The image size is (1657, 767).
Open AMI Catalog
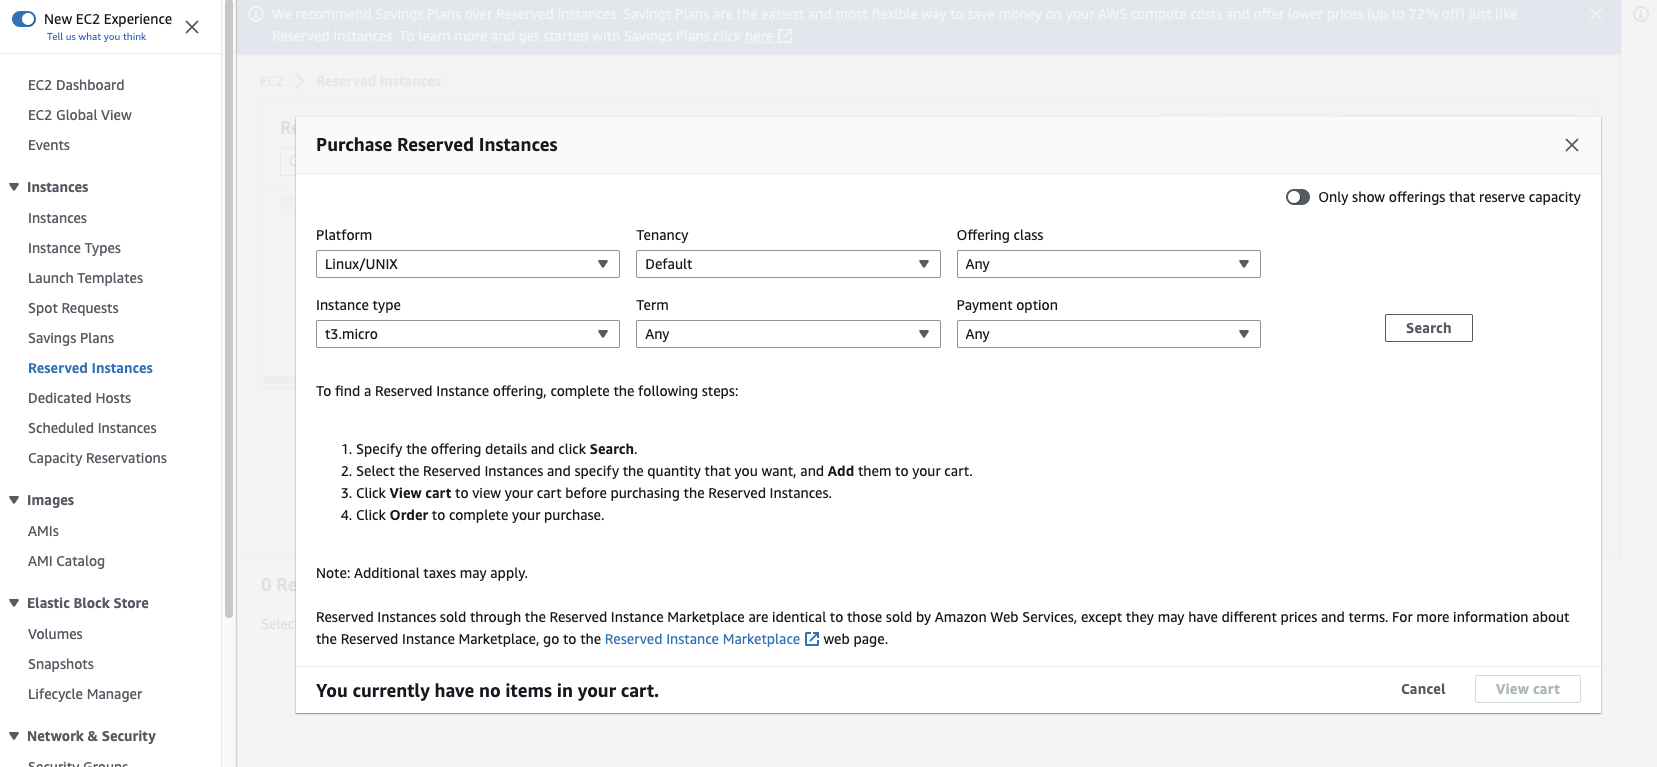[66, 561]
